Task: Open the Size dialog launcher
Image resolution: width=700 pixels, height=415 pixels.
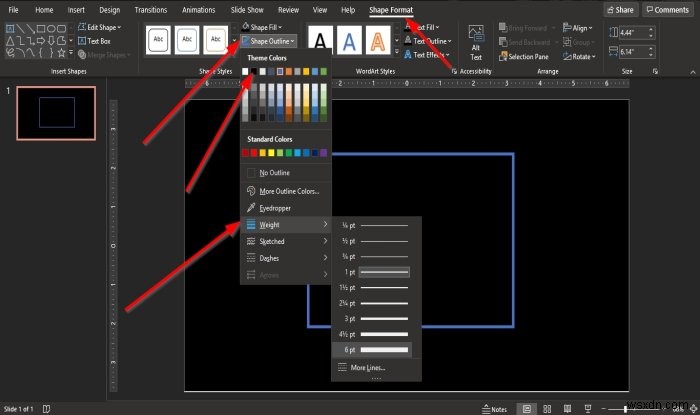Action: coord(655,71)
